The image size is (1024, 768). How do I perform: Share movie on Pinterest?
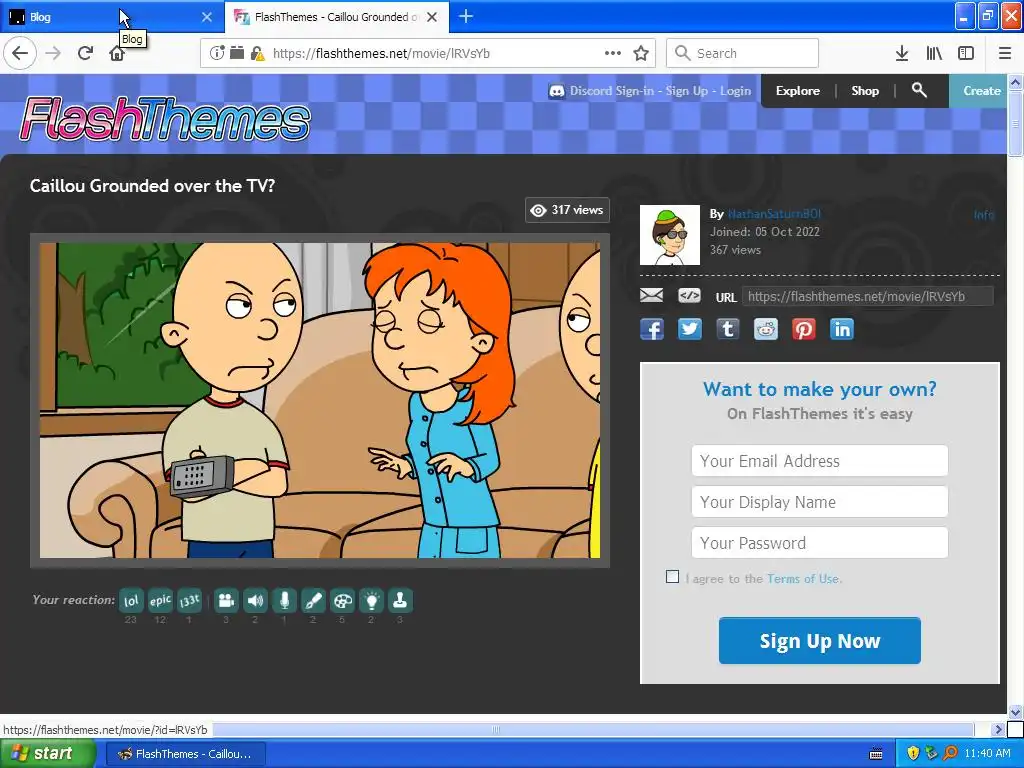click(x=804, y=329)
